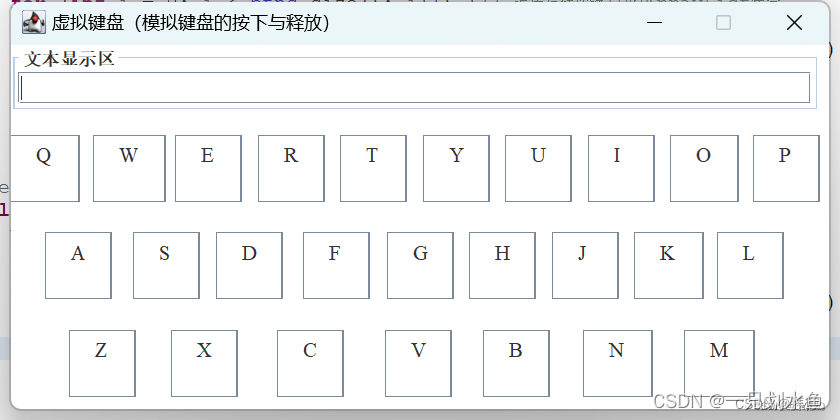
Task: Click the U key button
Action: click(x=538, y=168)
